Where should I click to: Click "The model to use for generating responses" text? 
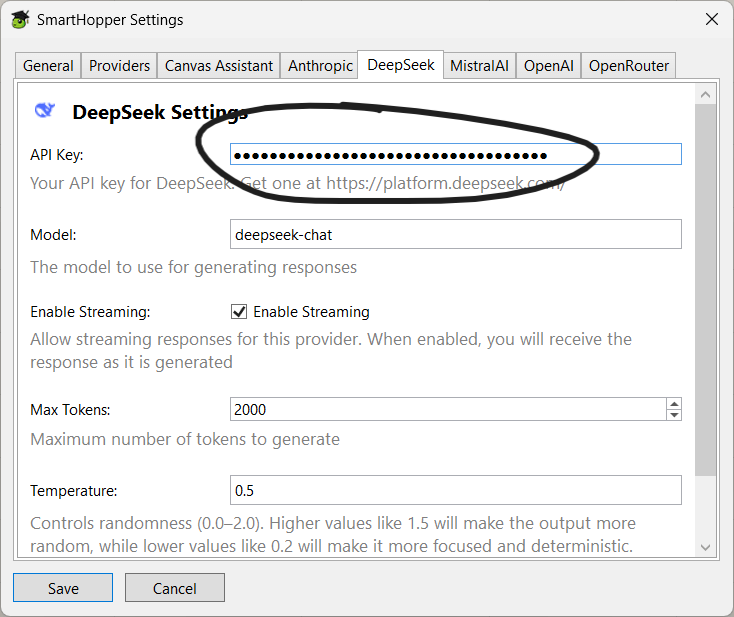193,267
